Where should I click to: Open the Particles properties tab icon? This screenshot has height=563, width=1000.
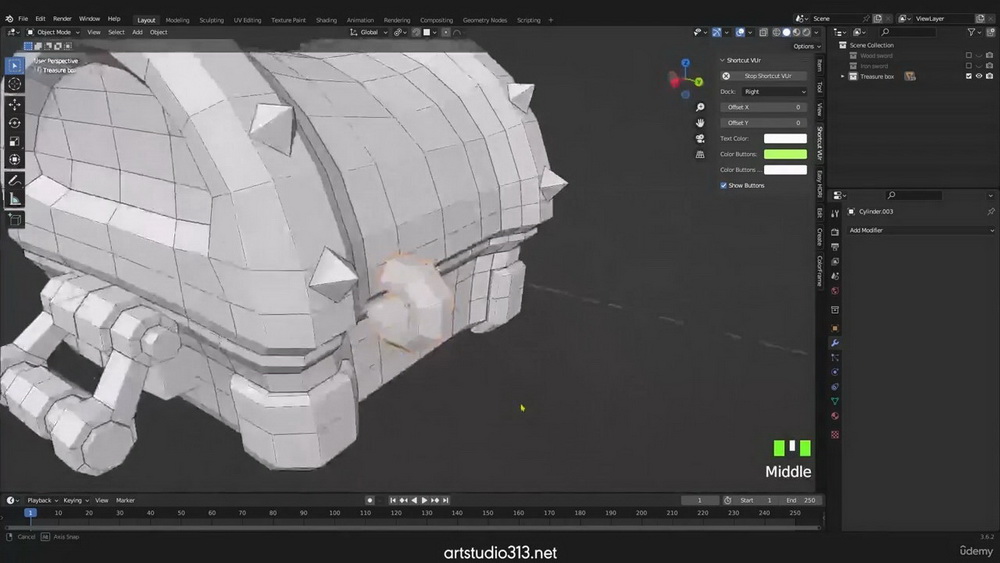pos(835,358)
